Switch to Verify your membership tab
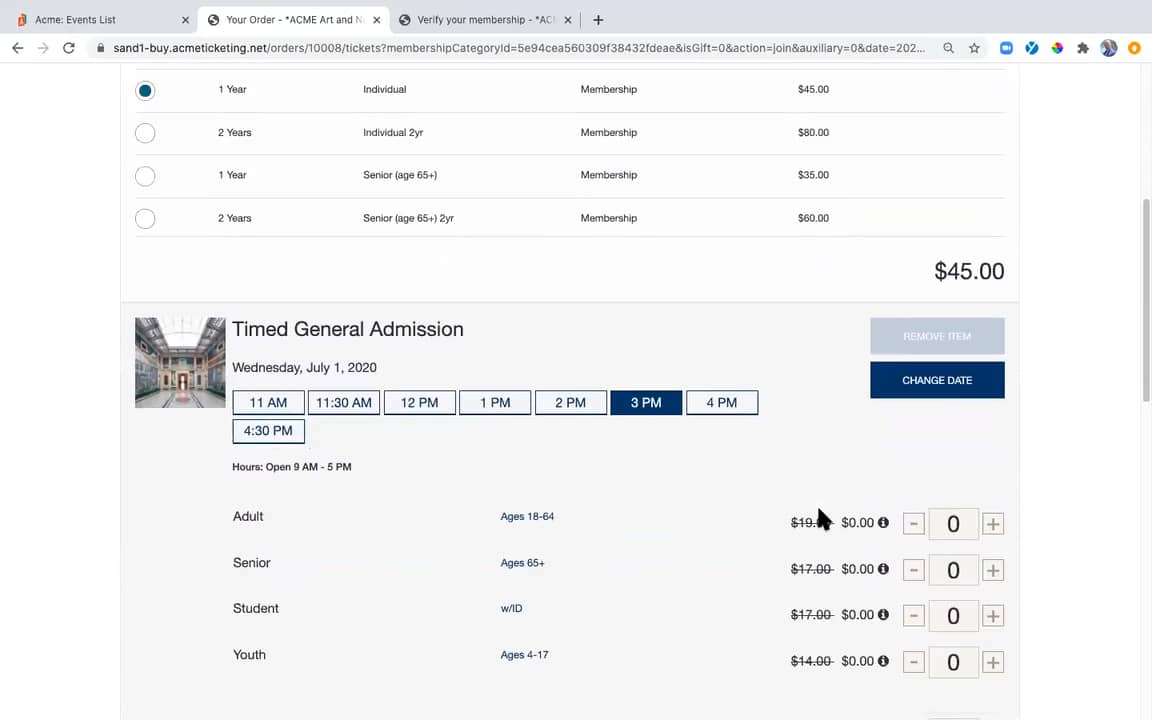Viewport: 1152px width, 720px height. pos(485,20)
